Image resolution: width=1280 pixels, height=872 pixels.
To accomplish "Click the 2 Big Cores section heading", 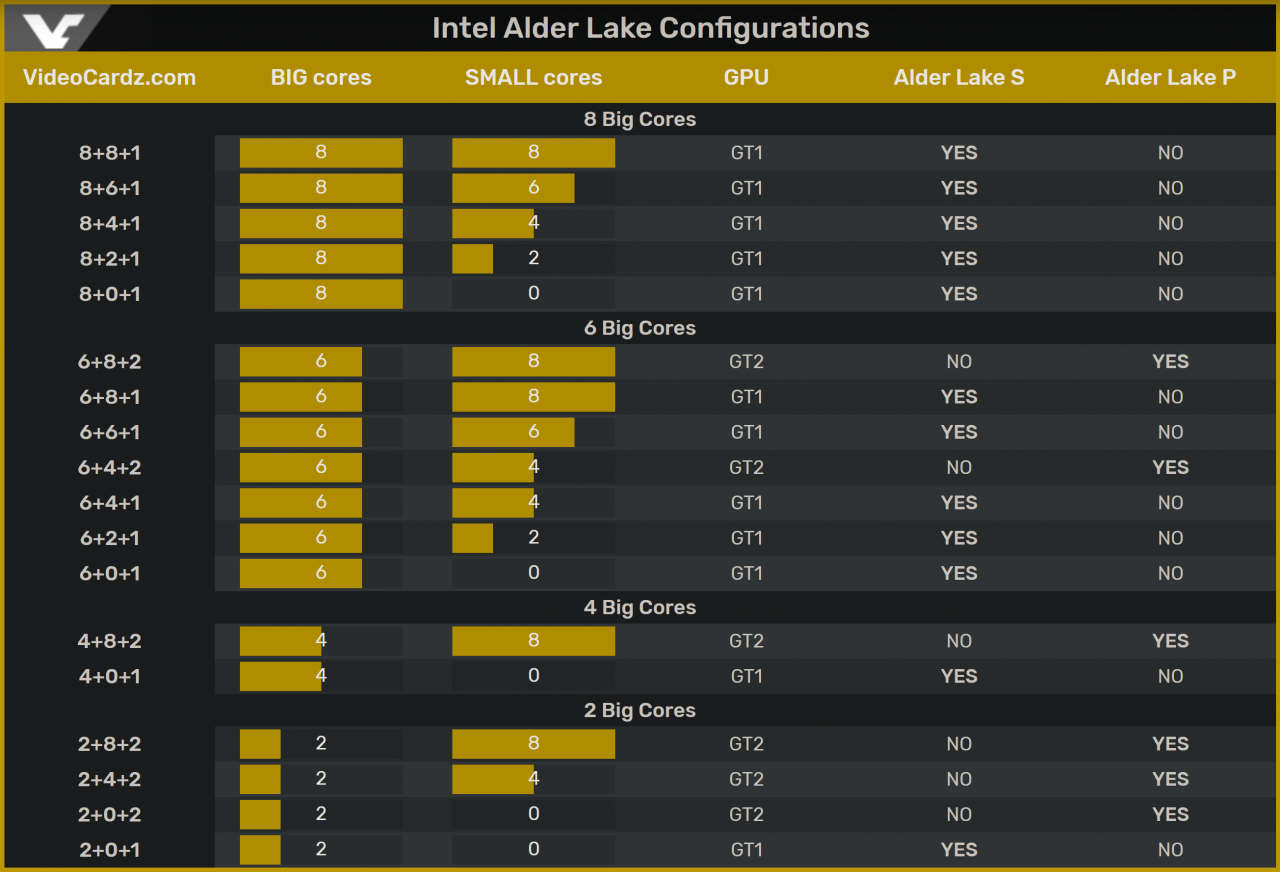I will pos(640,710).
